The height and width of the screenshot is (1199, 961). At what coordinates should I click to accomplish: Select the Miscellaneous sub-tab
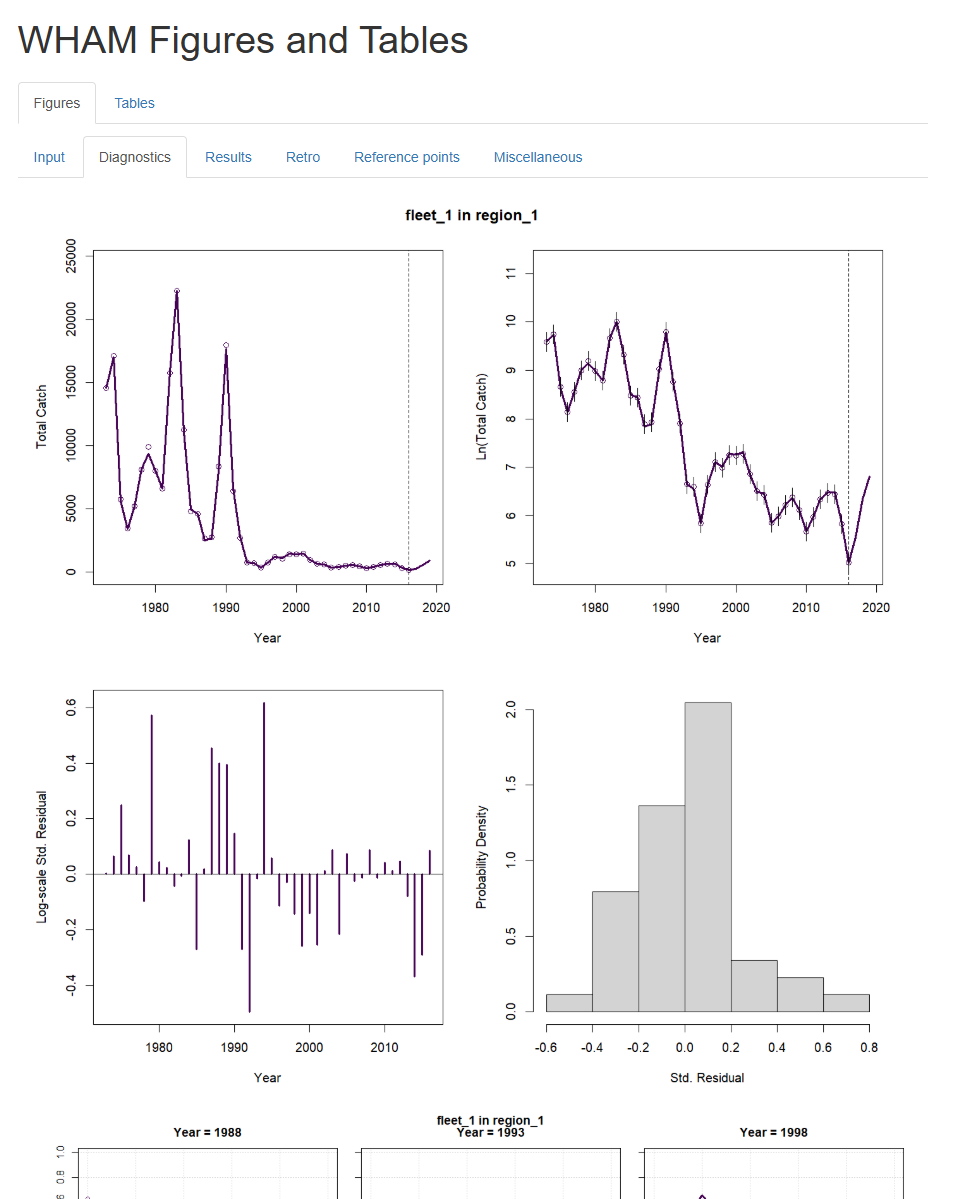537,157
